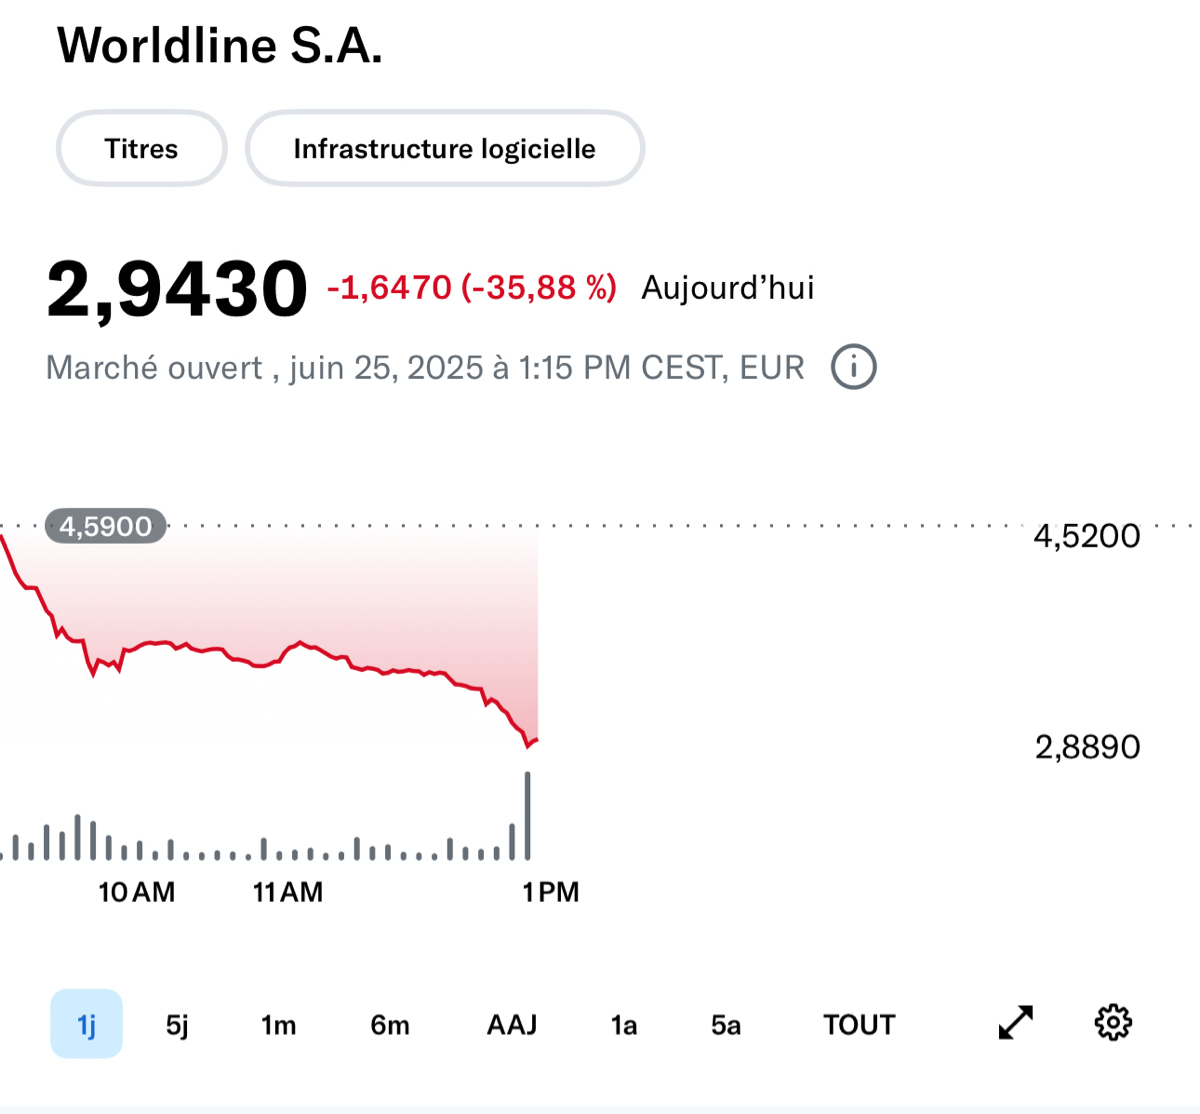The image size is (1200, 1114).
Task: Switch to the 1m time range
Action: 278,1025
